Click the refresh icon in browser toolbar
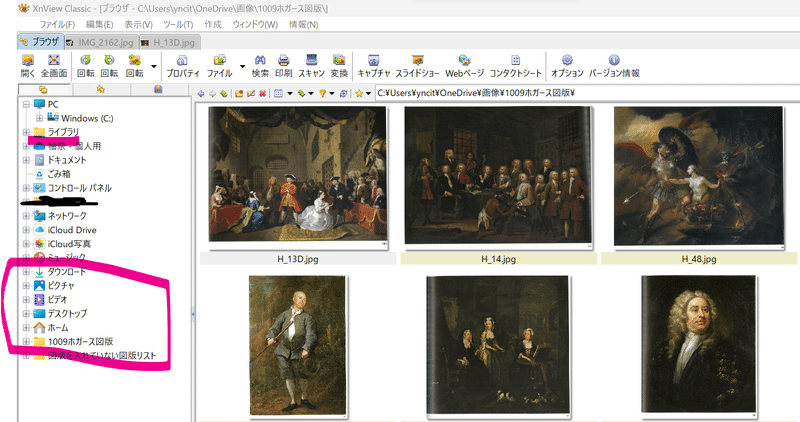800x422 pixels. tap(344, 93)
